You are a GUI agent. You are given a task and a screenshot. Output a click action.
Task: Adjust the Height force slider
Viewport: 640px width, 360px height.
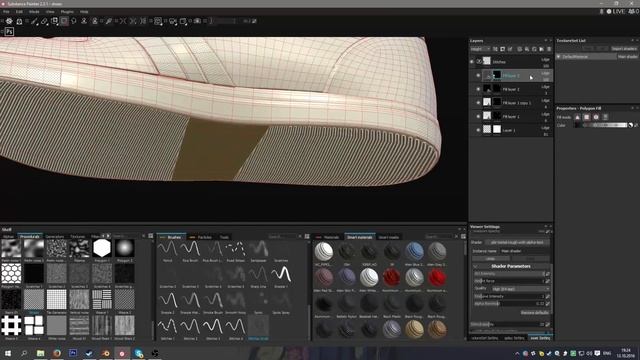[509, 281]
